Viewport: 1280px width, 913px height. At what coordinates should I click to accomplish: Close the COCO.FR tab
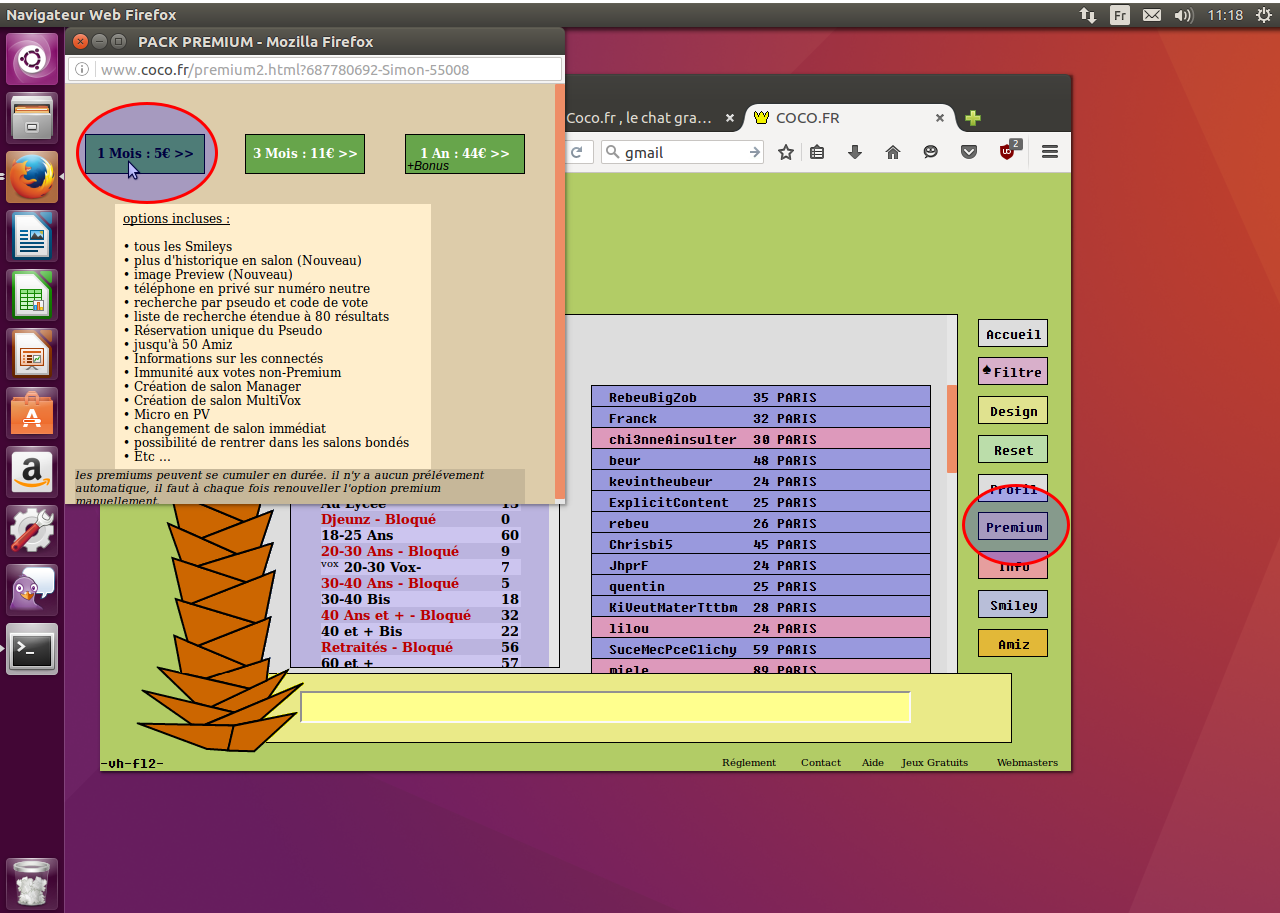tap(940, 118)
